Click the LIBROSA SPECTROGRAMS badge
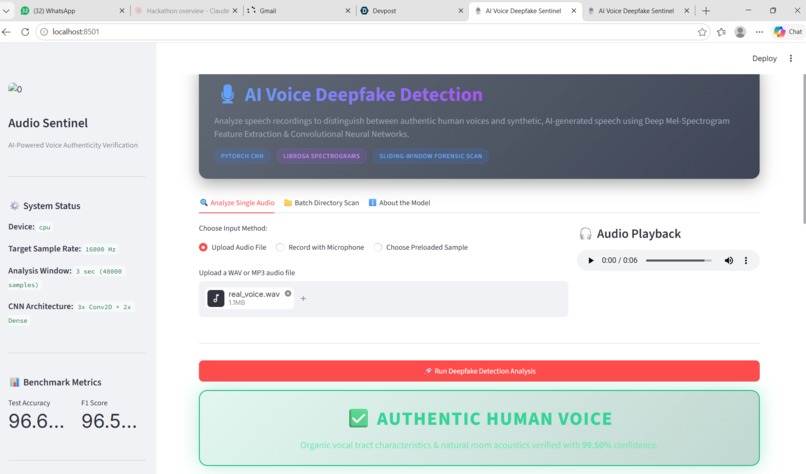The height and width of the screenshot is (474, 806). point(321,156)
